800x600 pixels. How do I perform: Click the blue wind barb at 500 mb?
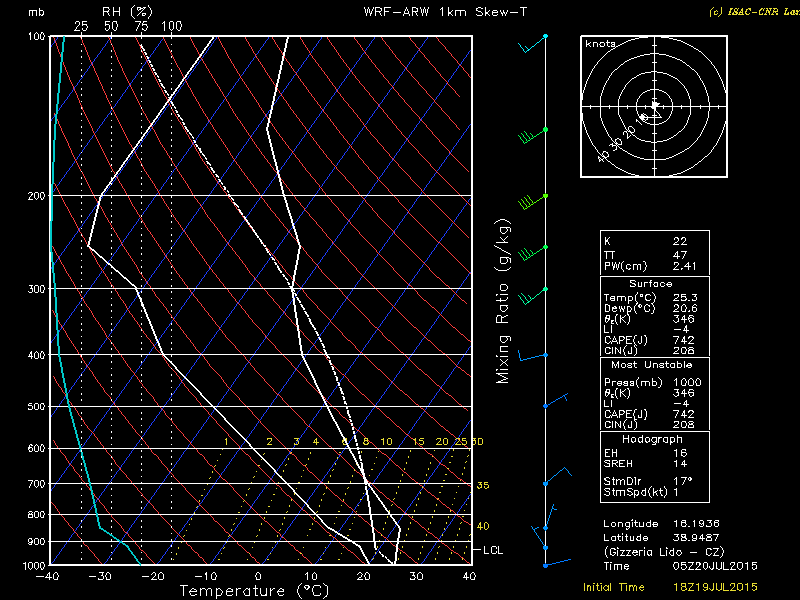(556, 401)
